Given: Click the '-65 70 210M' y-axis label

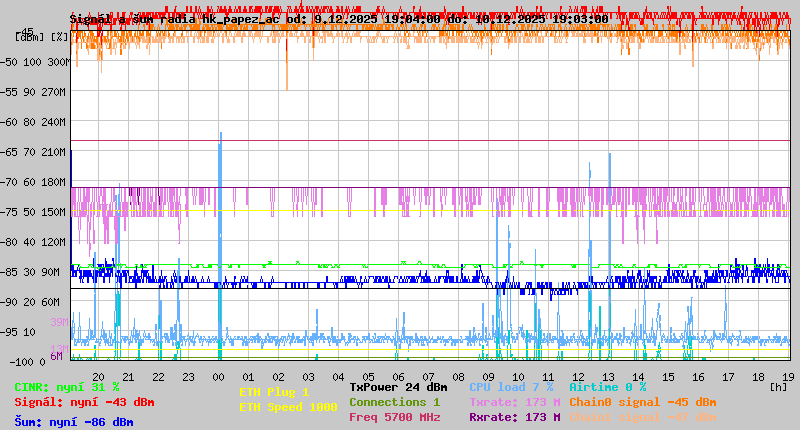Looking at the screenshot, I should (35, 153).
